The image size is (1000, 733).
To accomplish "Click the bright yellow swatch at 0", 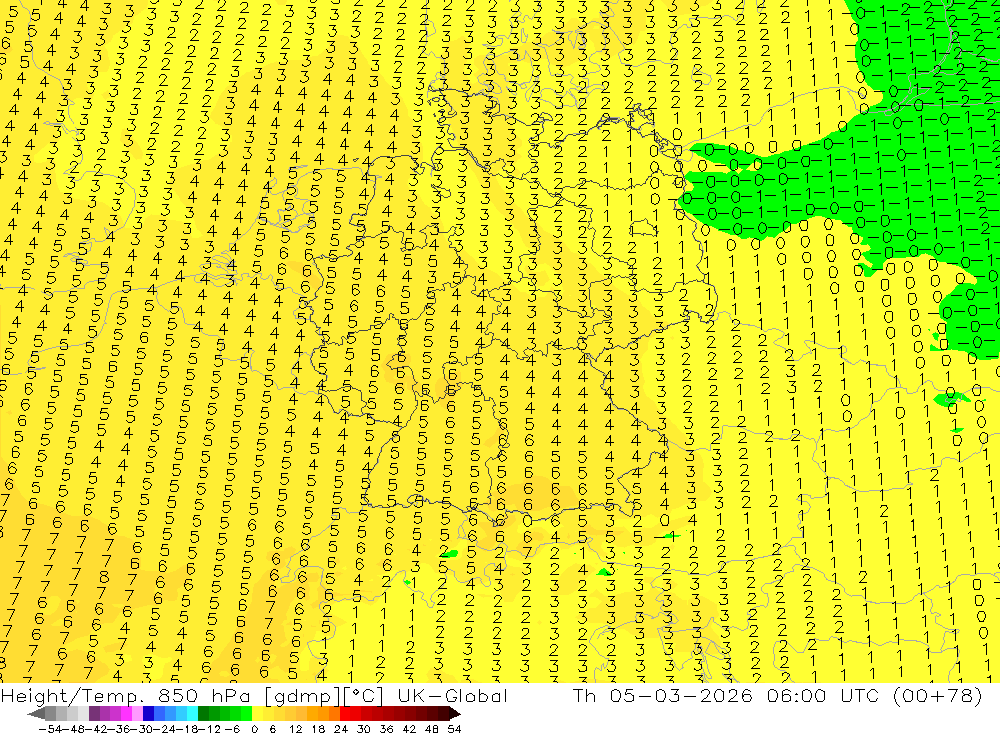I will 257,714.
